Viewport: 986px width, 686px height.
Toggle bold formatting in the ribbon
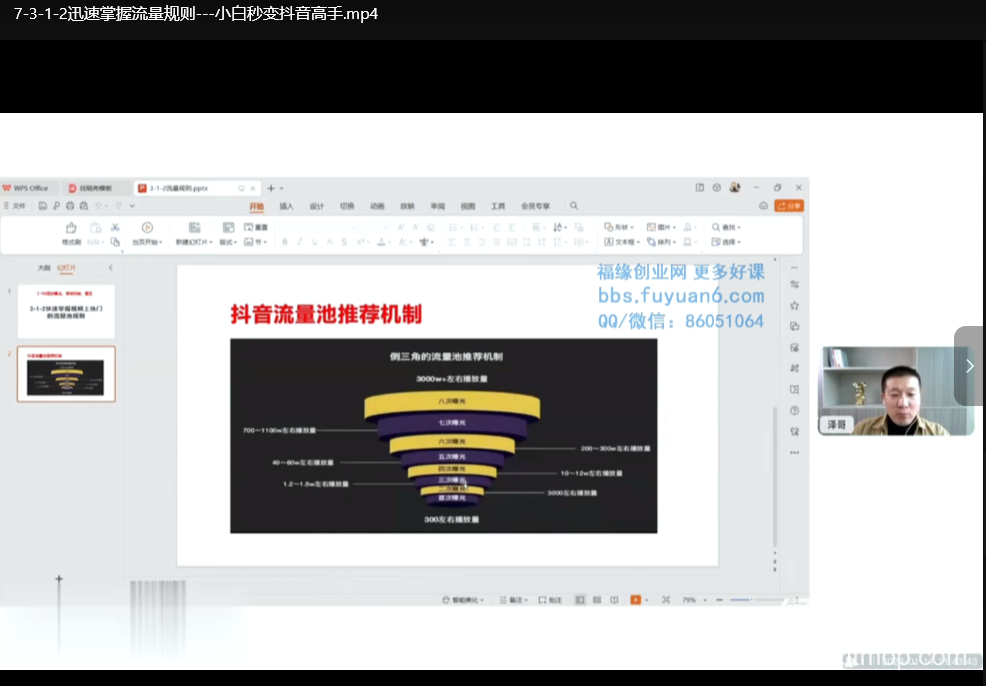pos(285,242)
